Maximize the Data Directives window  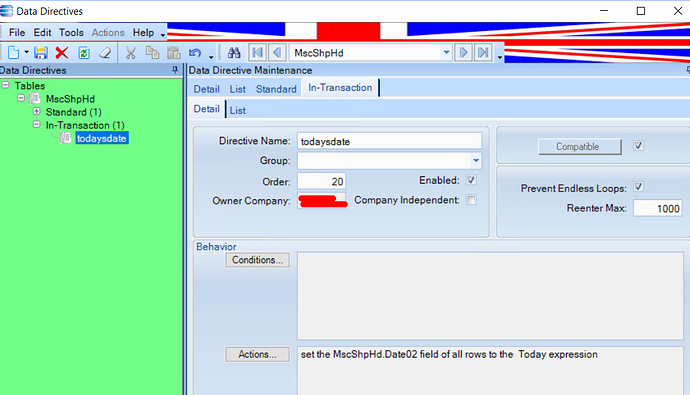641,11
